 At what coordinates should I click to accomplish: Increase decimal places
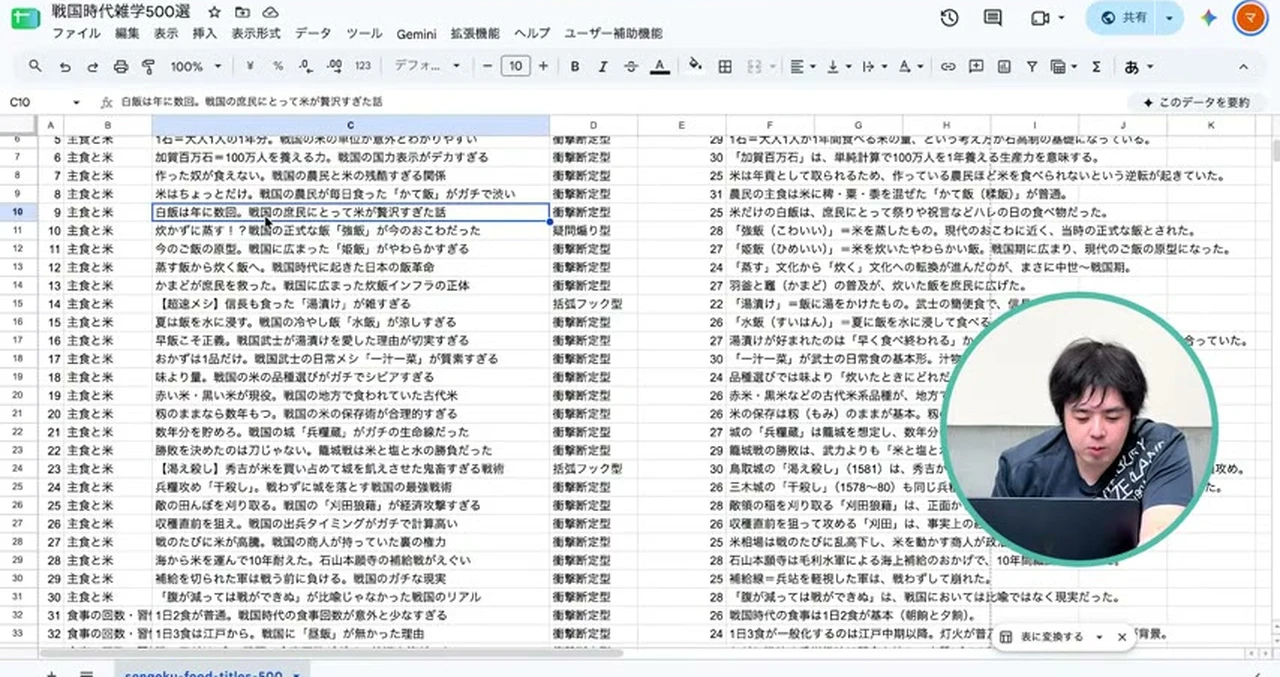pyautogui.click(x=334, y=66)
